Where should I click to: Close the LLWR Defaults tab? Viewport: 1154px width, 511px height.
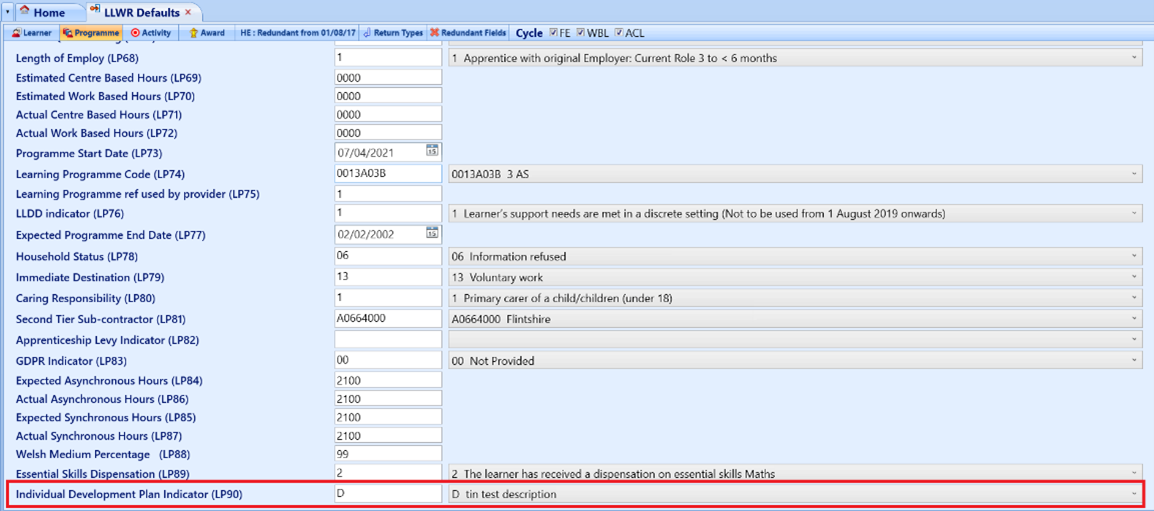click(x=188, y=13)
